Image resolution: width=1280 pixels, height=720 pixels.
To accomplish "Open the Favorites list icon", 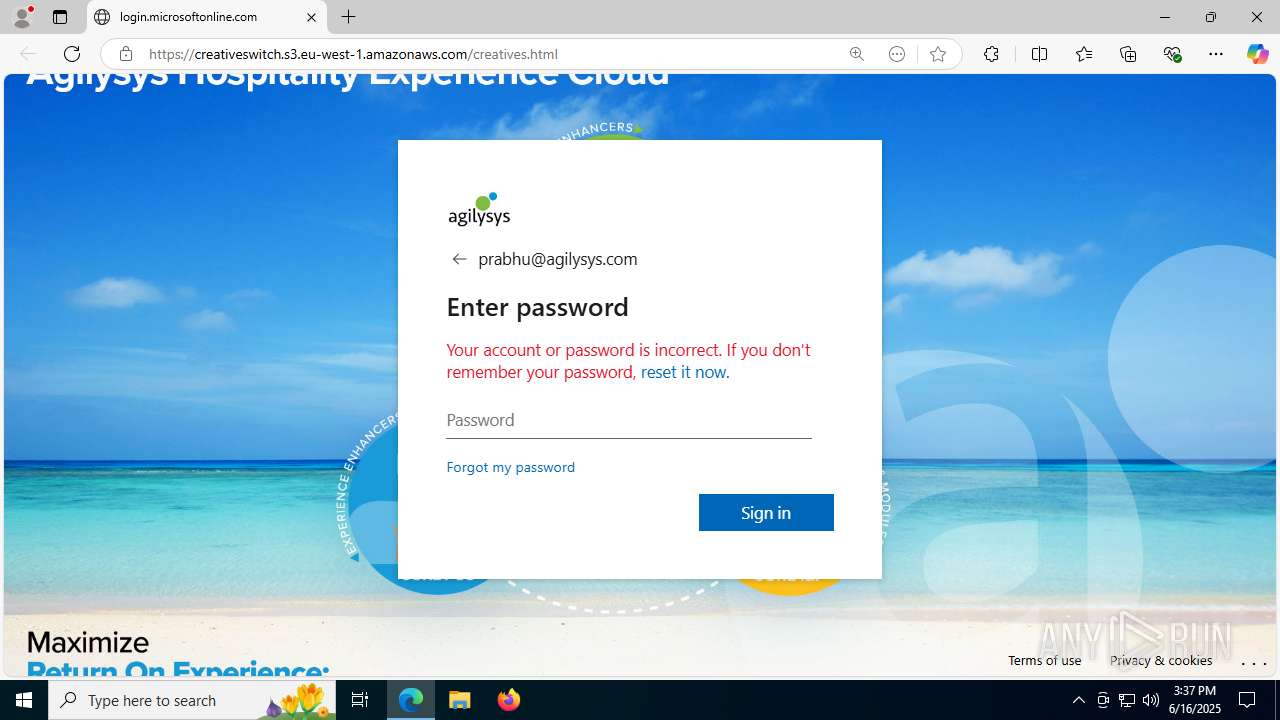I will coord(1084,54).
